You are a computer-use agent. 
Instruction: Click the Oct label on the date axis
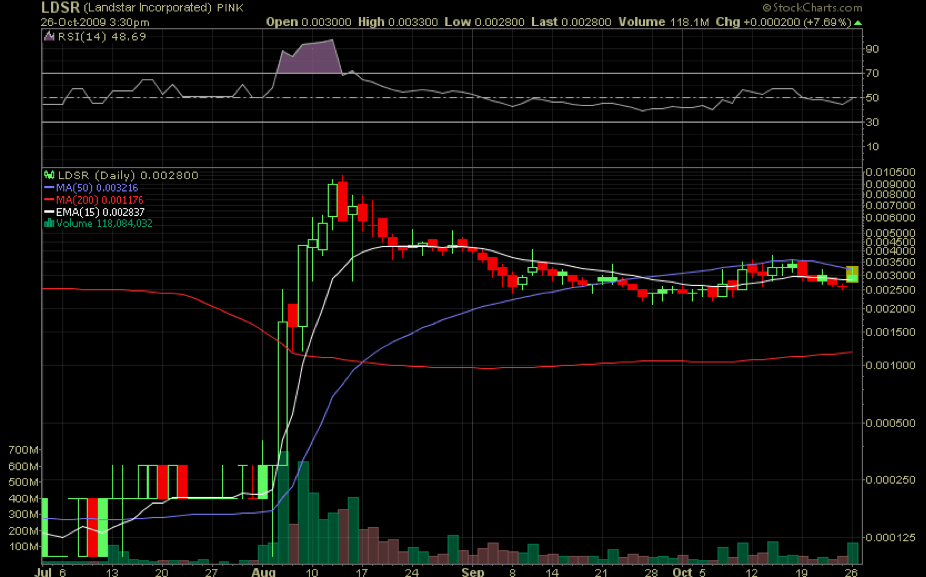coord(682,572)
